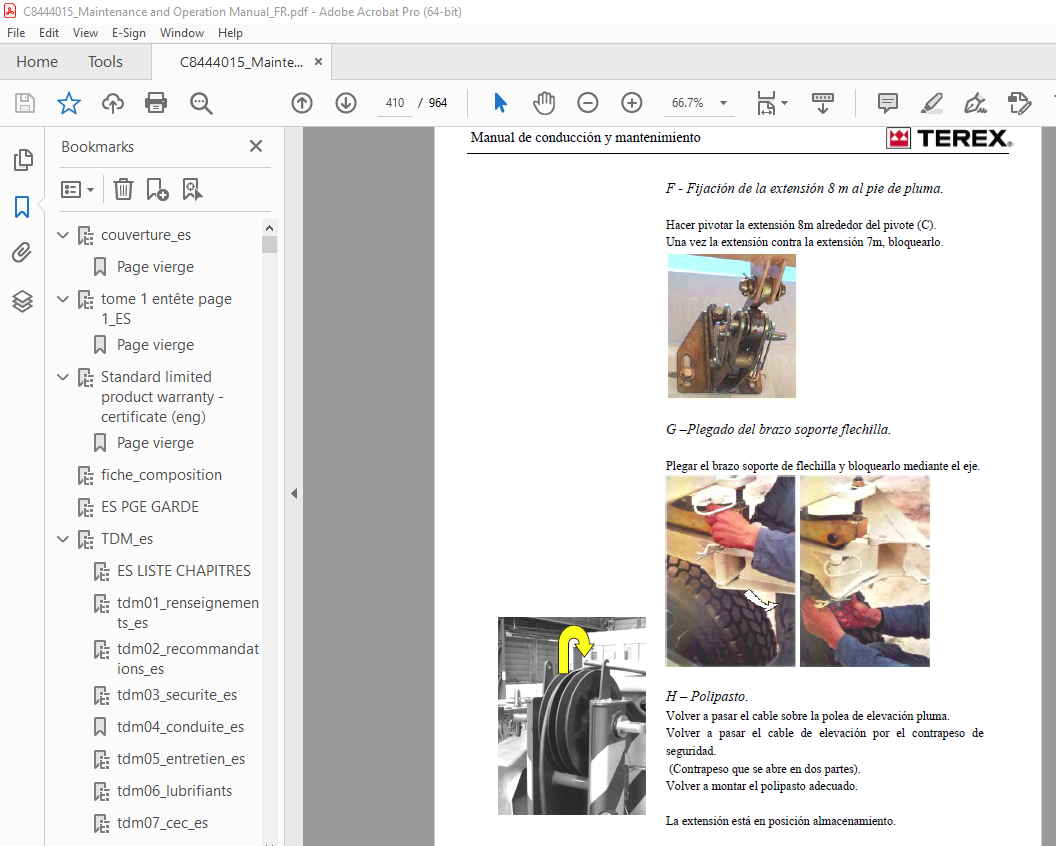
Task: Zoom out with minus button
Action: tap(587, 103)
